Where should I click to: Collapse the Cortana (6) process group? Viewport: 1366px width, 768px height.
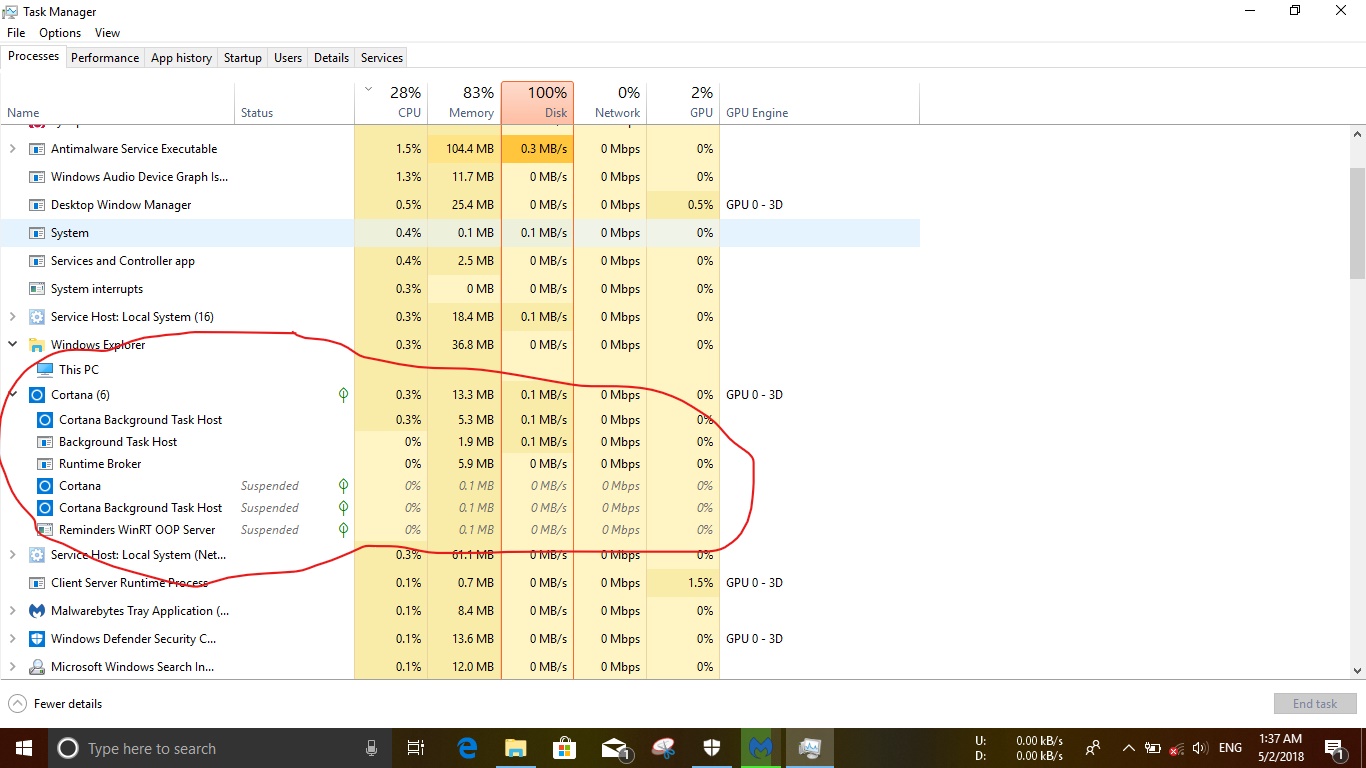click(13, 395)
